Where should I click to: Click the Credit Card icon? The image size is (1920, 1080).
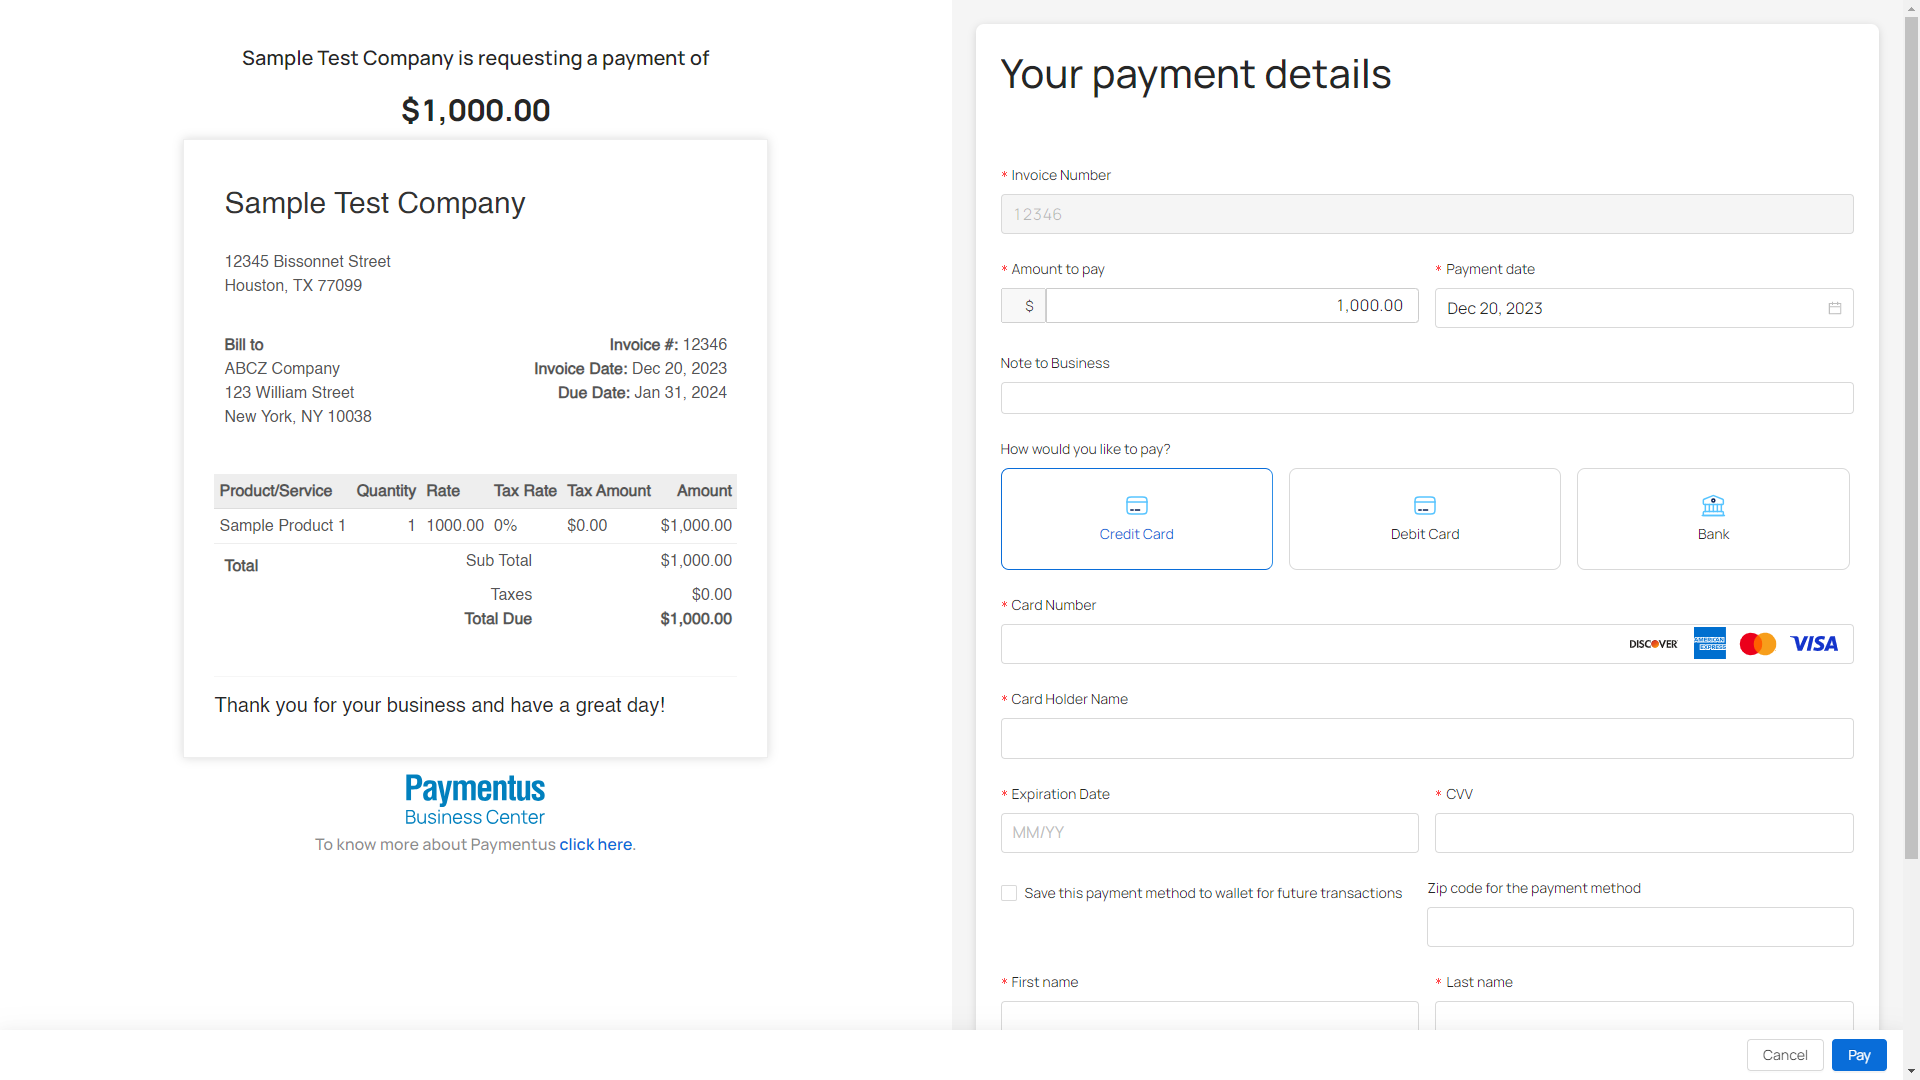click(x=1136, y=506)
